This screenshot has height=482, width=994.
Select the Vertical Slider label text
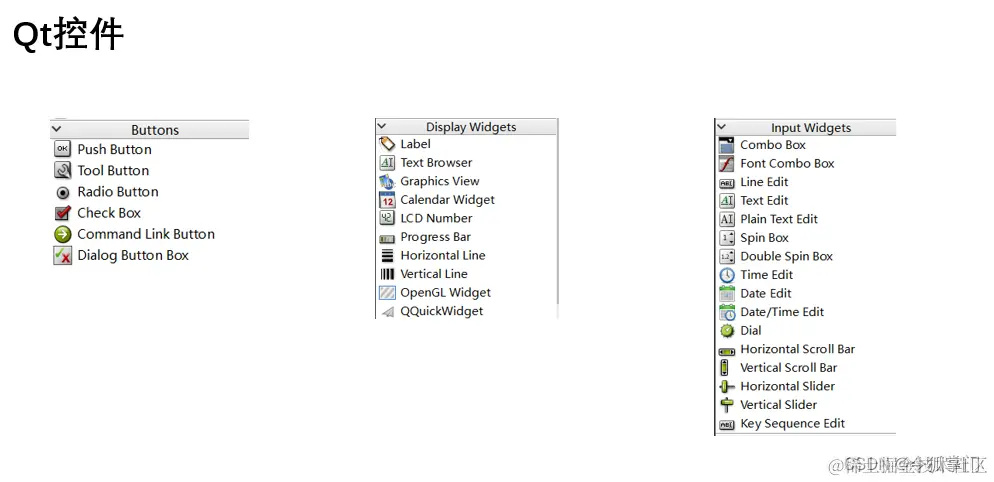pyautogui.click(x=778, y=405)
